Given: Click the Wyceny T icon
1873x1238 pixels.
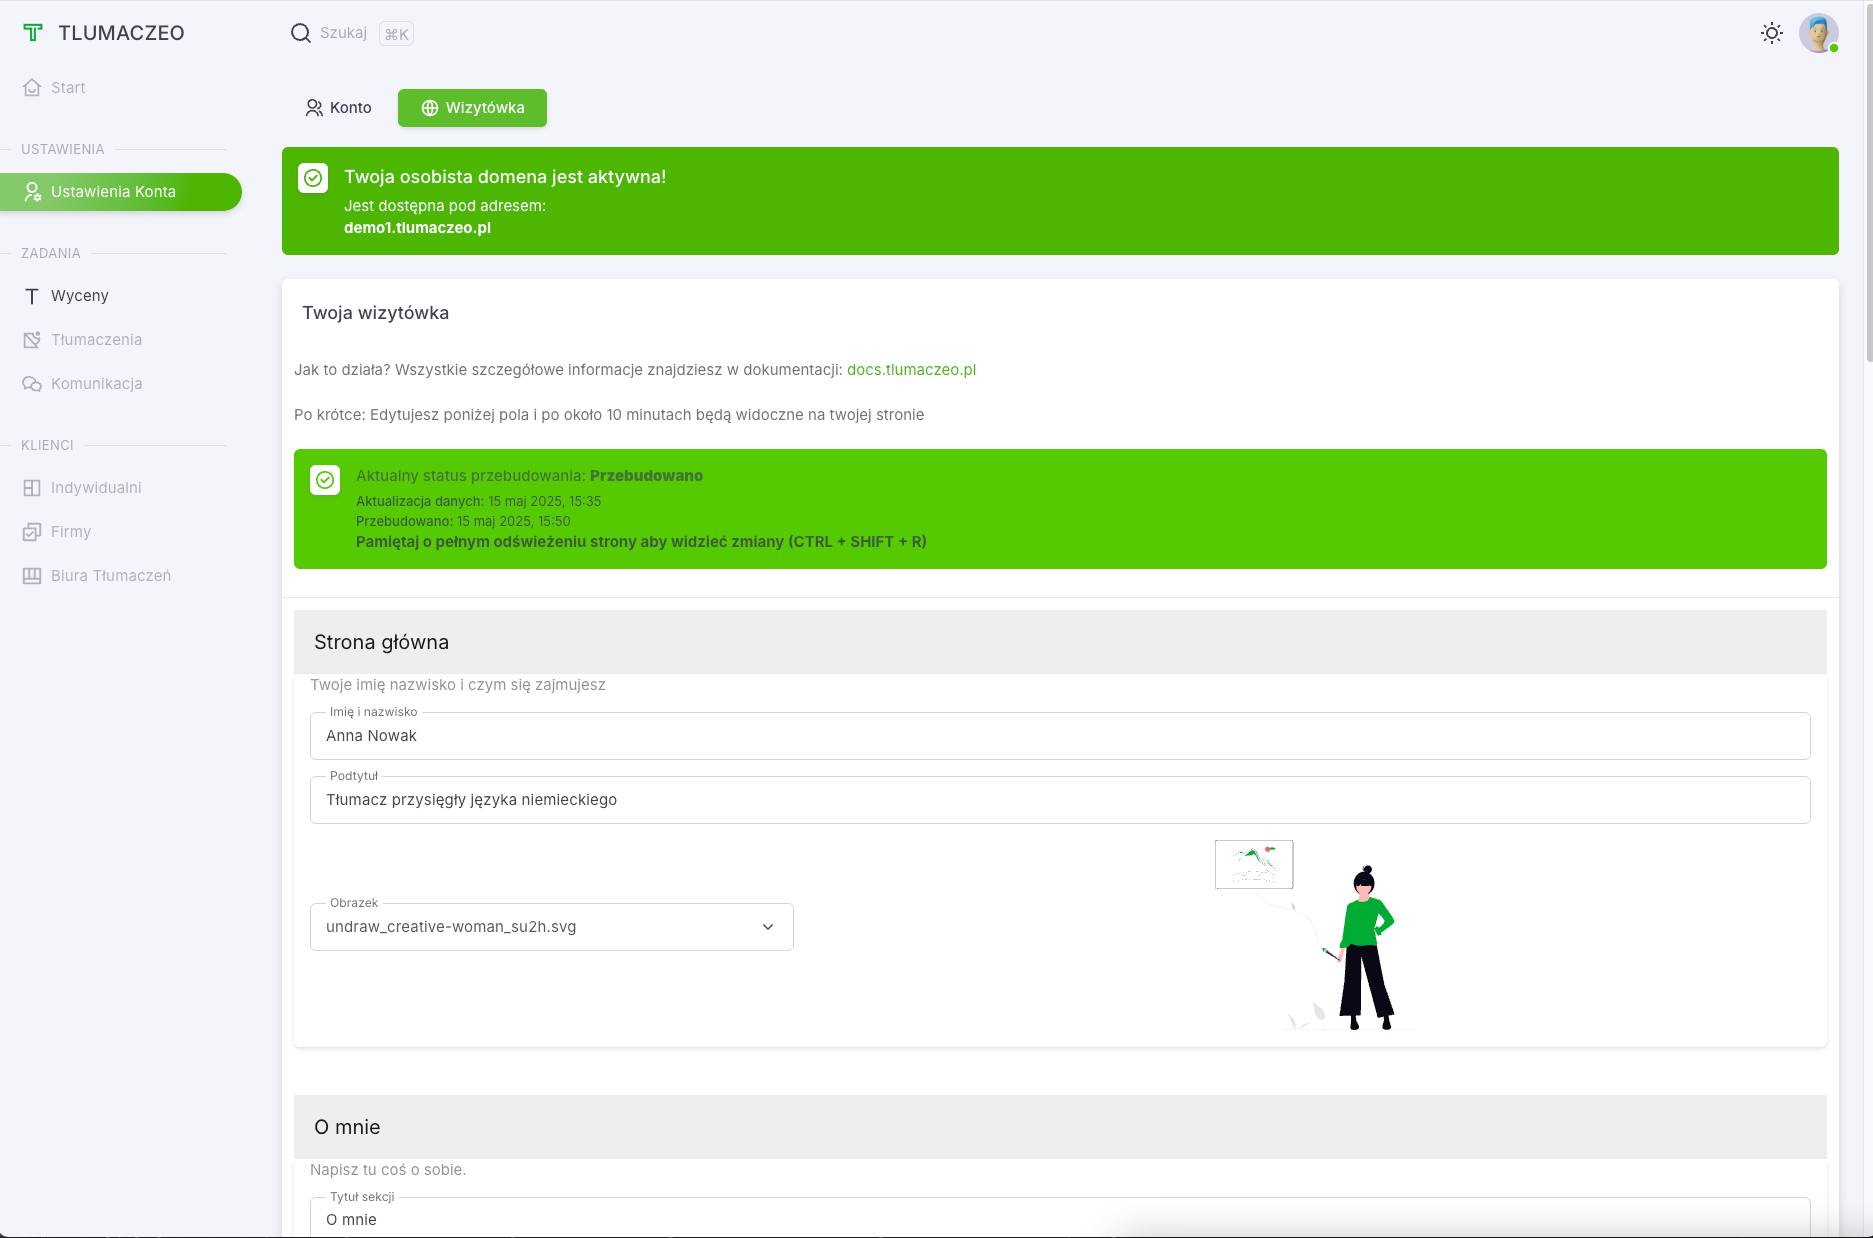Looking at the screenshot, I should tap(32, 296).
